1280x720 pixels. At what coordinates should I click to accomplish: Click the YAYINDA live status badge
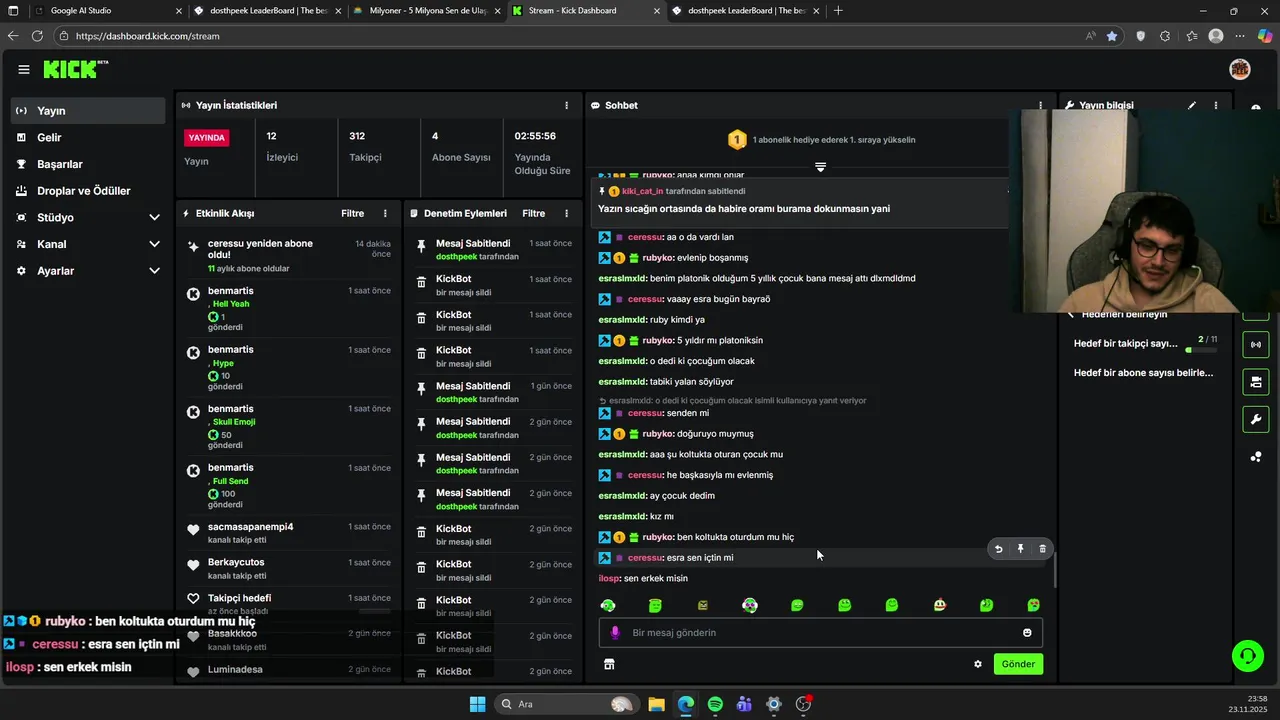tap(207, 138)
